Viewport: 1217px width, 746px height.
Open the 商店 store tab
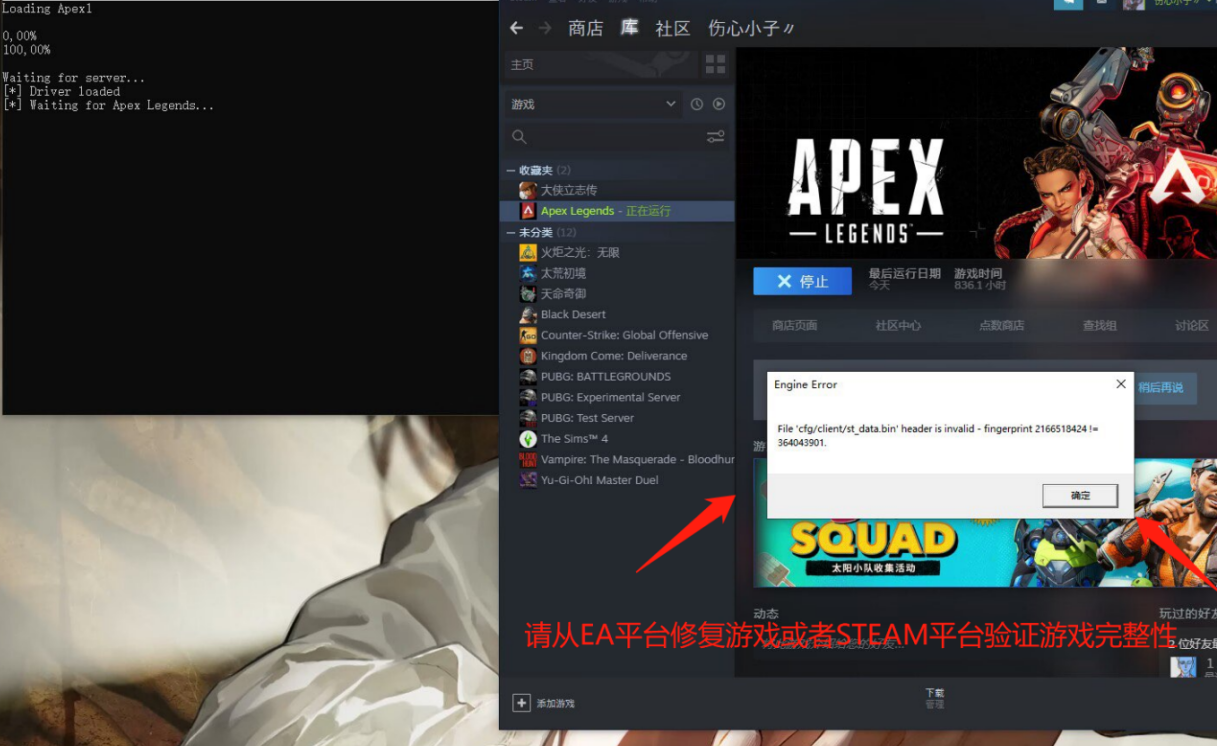[585, 28]
